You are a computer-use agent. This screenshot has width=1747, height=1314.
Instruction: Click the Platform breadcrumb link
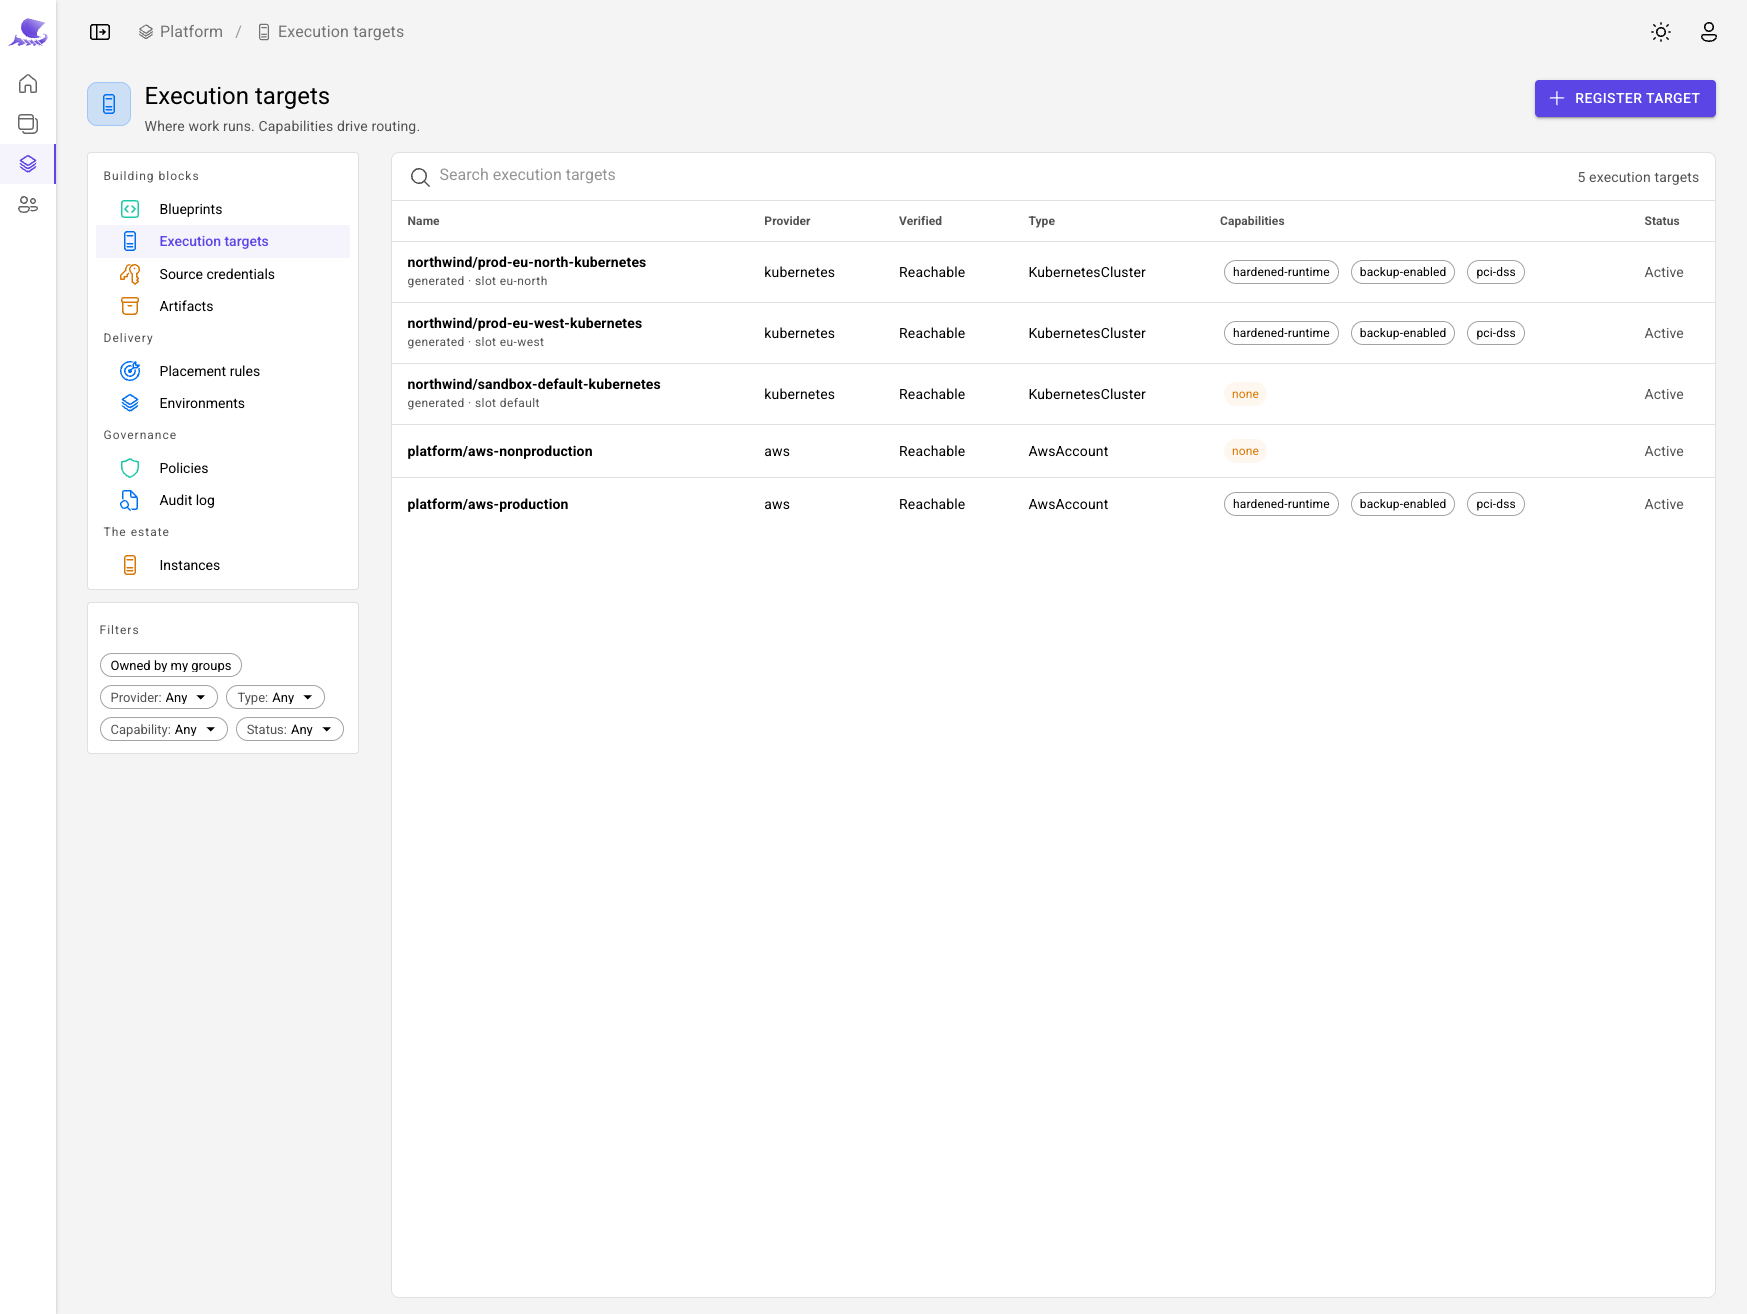[x=181, y=32]
